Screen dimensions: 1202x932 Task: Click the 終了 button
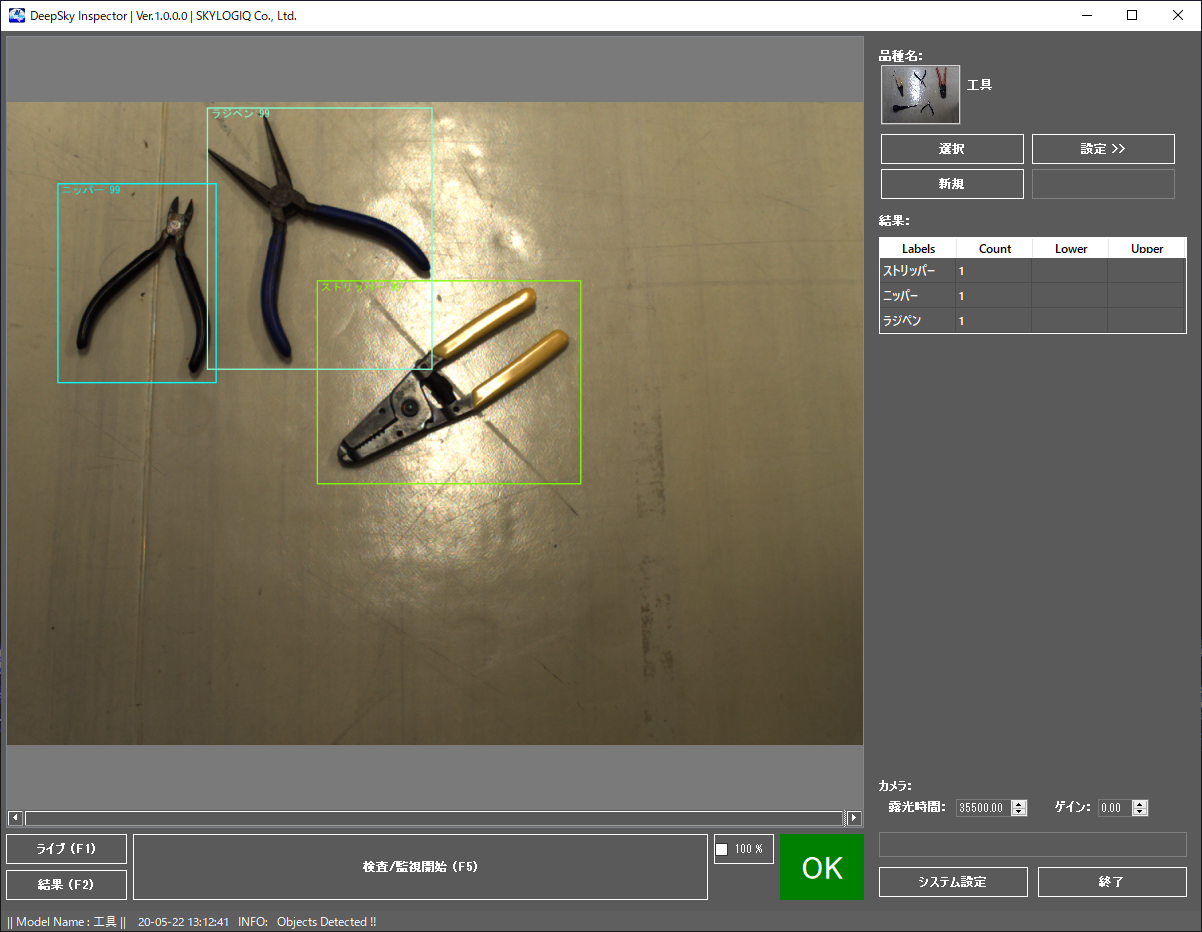click(x=1112, y=882)
